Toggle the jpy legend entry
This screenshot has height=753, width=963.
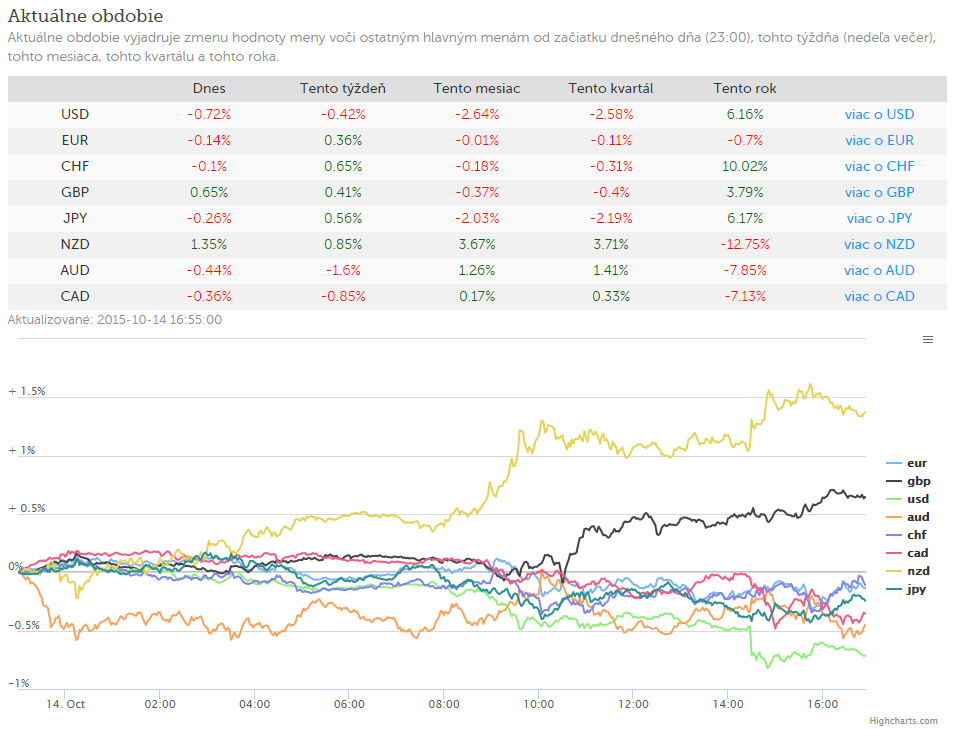pos(906,589)
